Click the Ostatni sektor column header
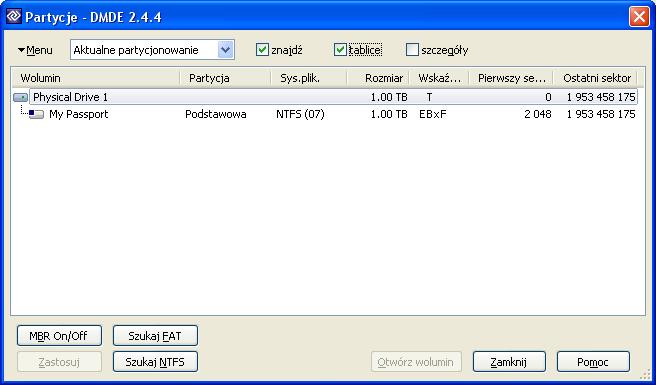 pyautogui.click(x=595, y=78)
